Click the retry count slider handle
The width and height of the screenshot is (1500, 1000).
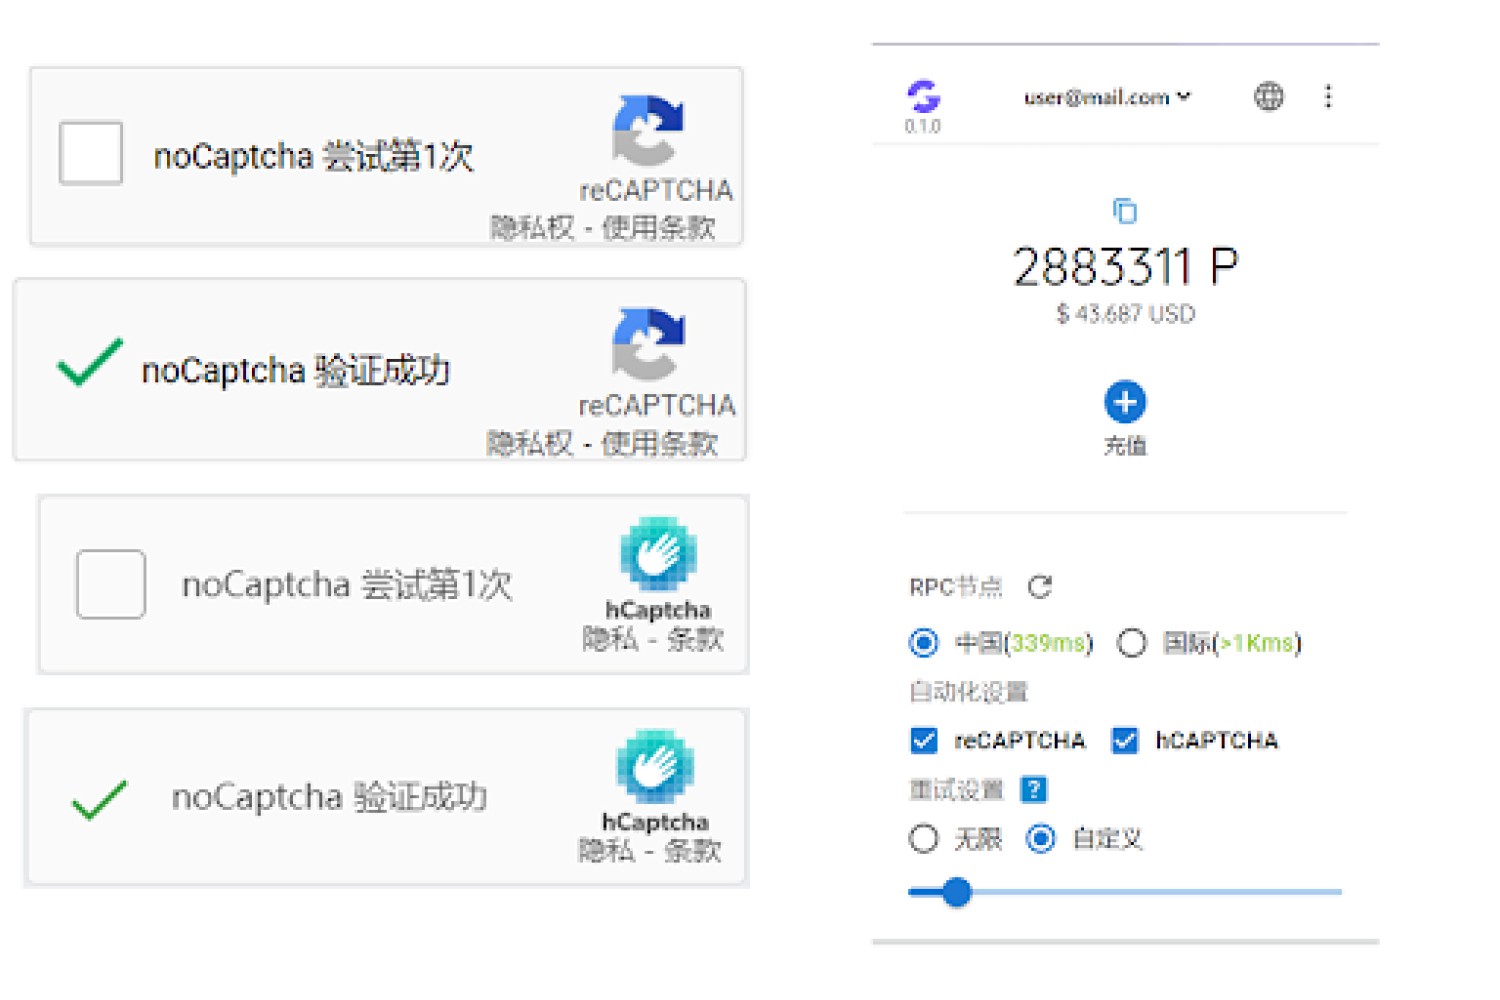click(x=957, y=892)
